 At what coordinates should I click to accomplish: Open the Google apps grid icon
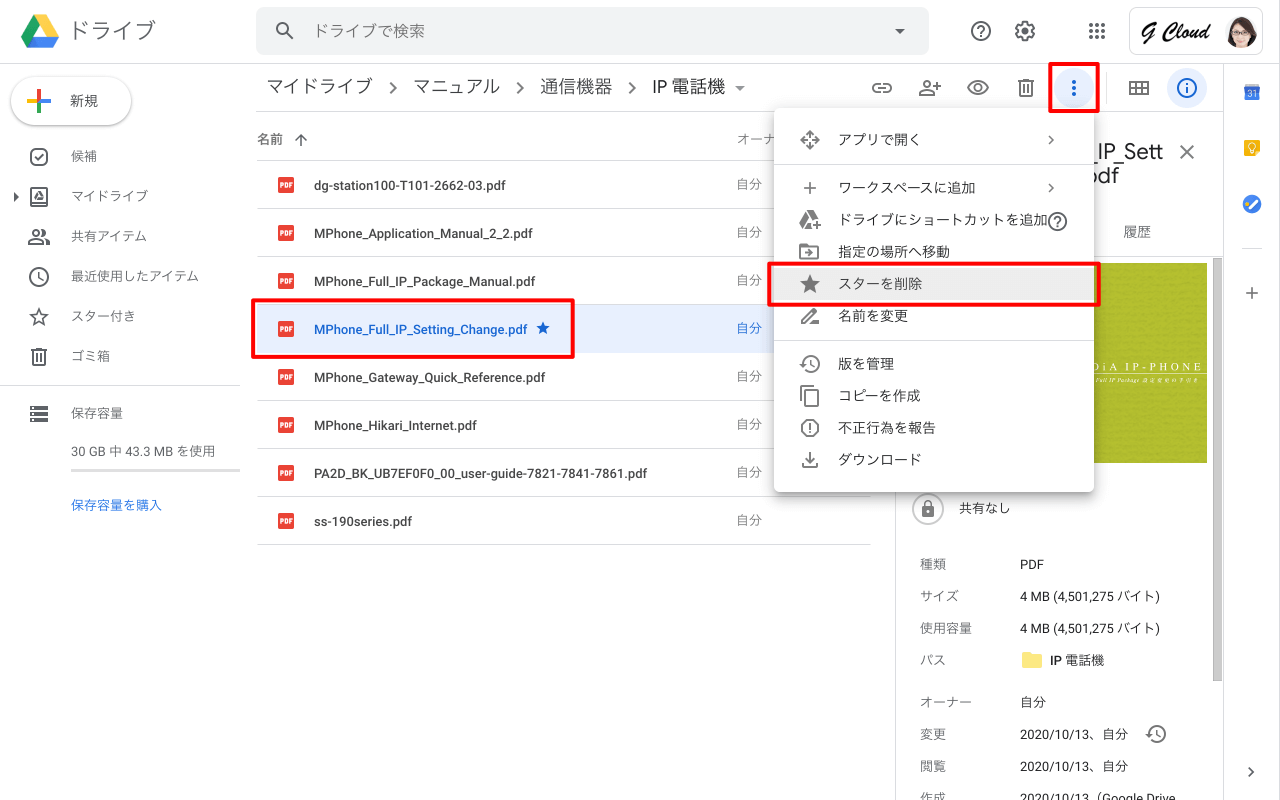[1097, 31]
